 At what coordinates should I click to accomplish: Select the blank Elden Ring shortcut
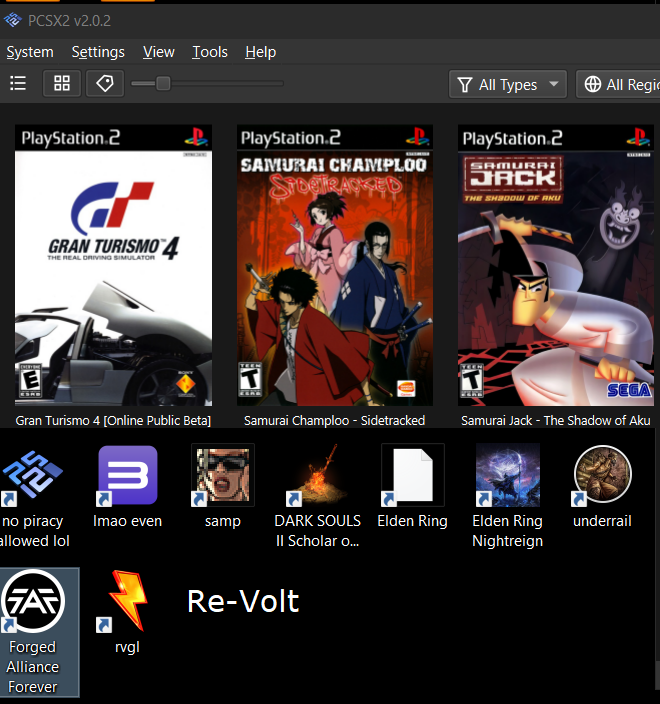pos(413,487)
